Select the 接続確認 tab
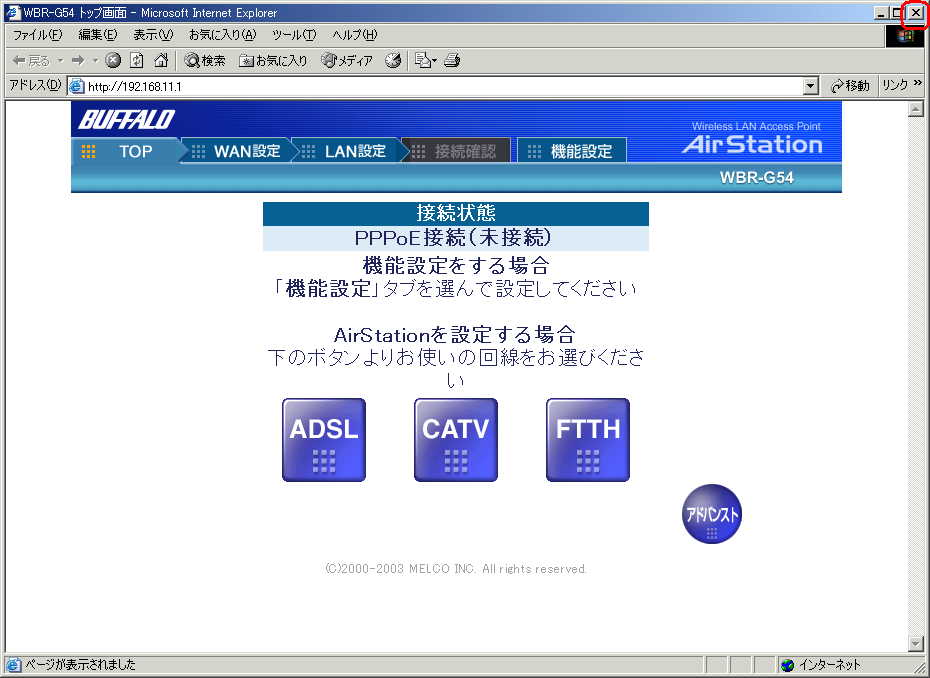The width and height of the screenshot is (930, 678). pyautogui.click(x=456, y=151)
